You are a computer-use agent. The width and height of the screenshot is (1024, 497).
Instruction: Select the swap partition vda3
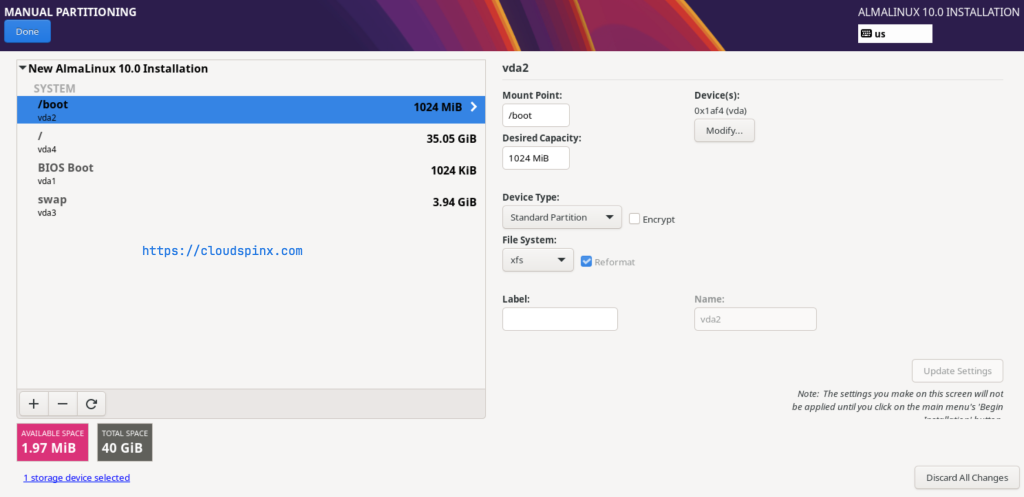point(250,204)
